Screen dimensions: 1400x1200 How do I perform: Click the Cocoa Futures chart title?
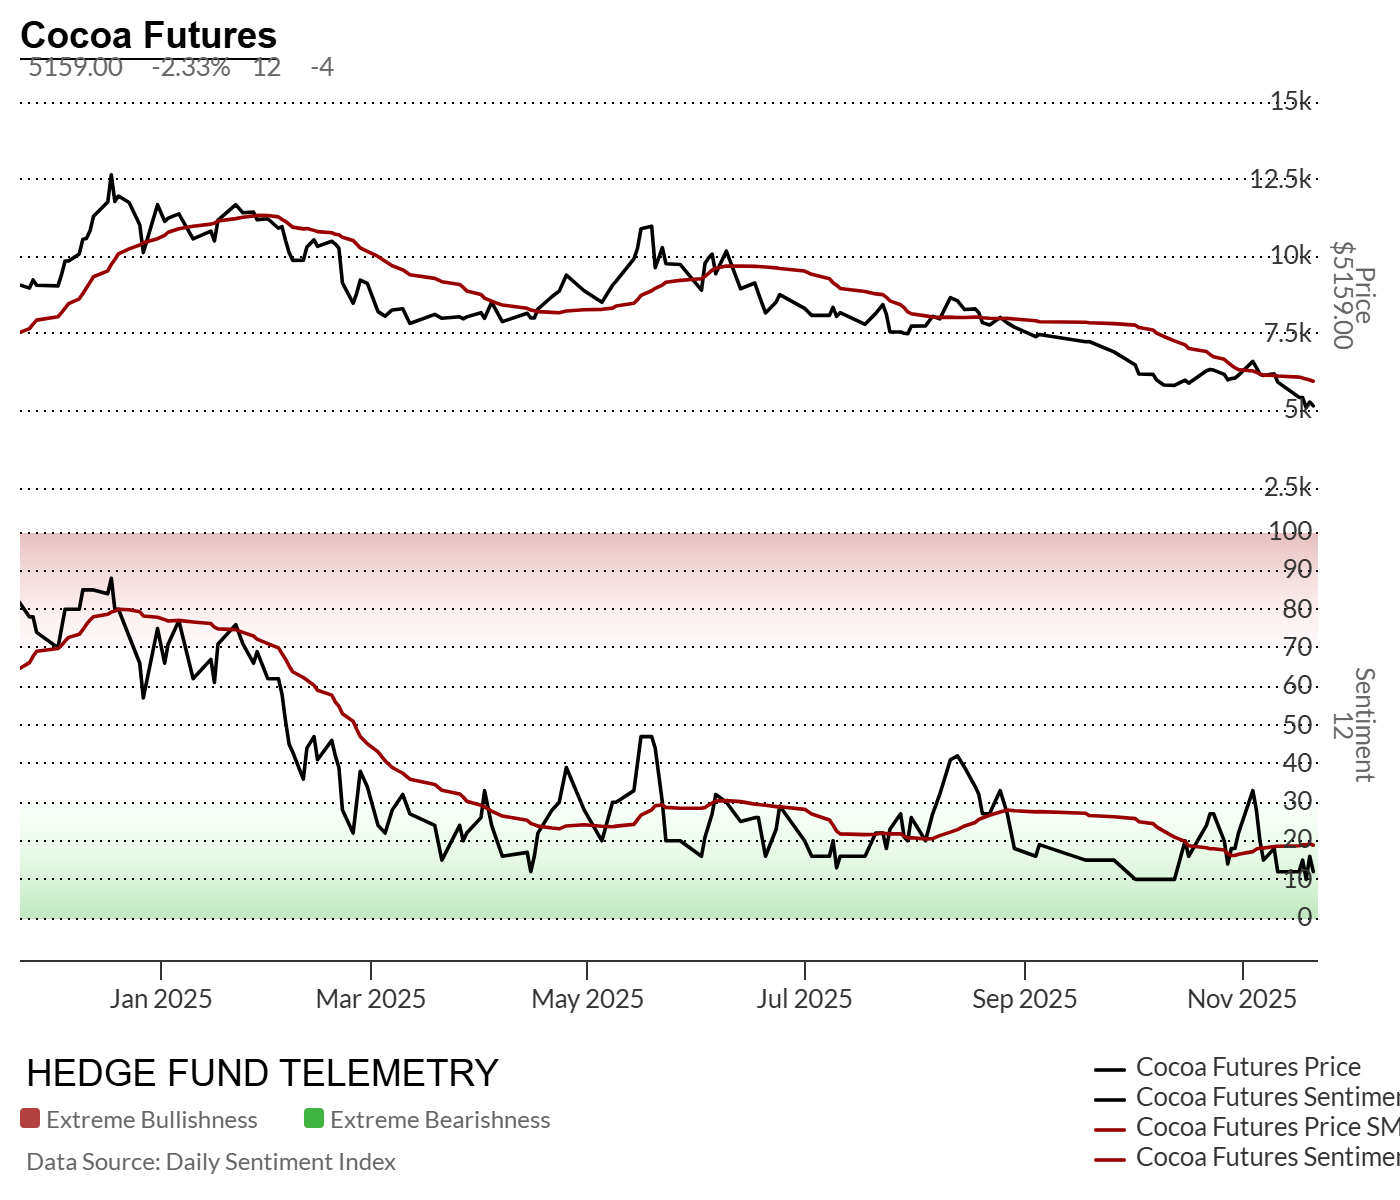148,35
